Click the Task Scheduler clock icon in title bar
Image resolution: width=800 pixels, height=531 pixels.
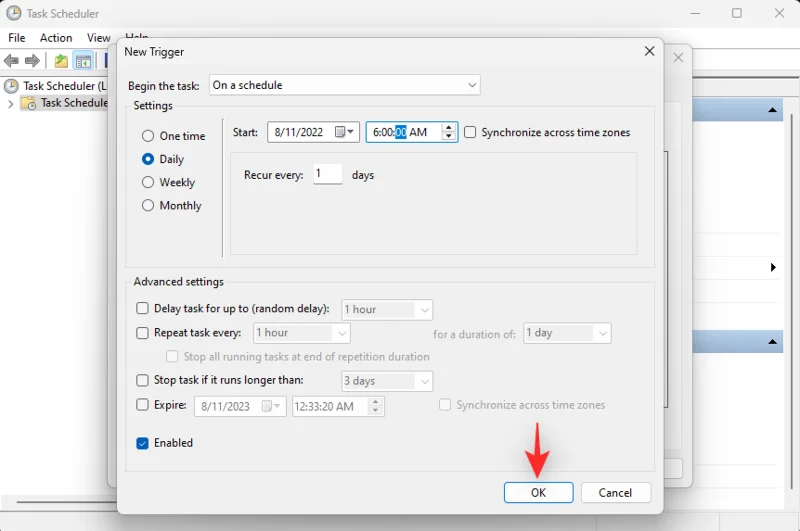tap(14, 13)
